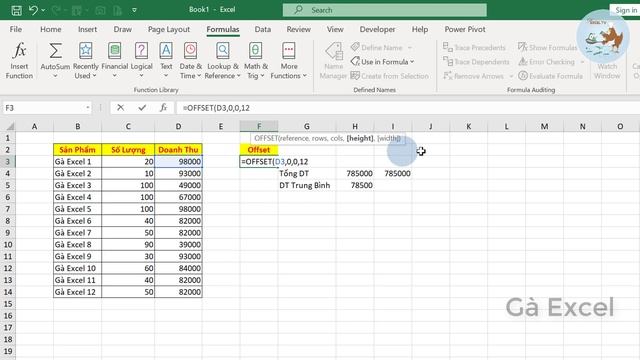
Task: Switch to the Insert tab
Action: (87, 29)
